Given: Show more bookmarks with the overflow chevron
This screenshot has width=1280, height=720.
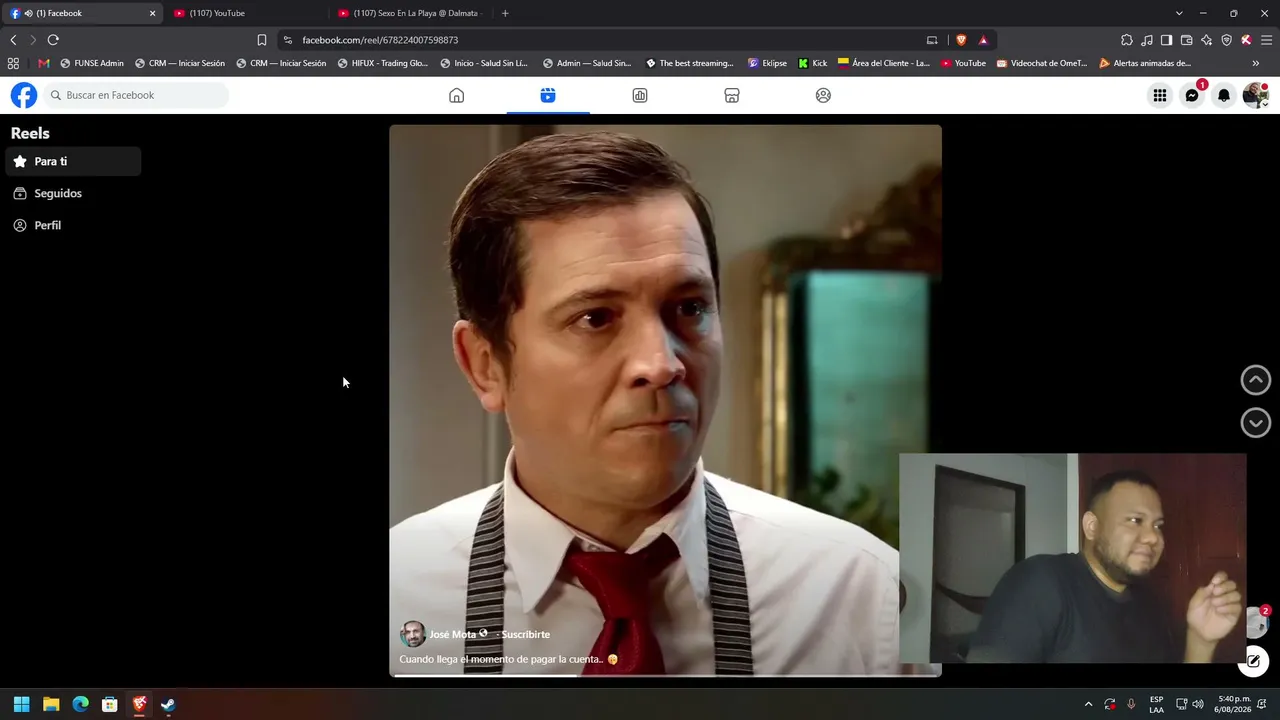Looking at the screenshot, I should [1256, 63].
